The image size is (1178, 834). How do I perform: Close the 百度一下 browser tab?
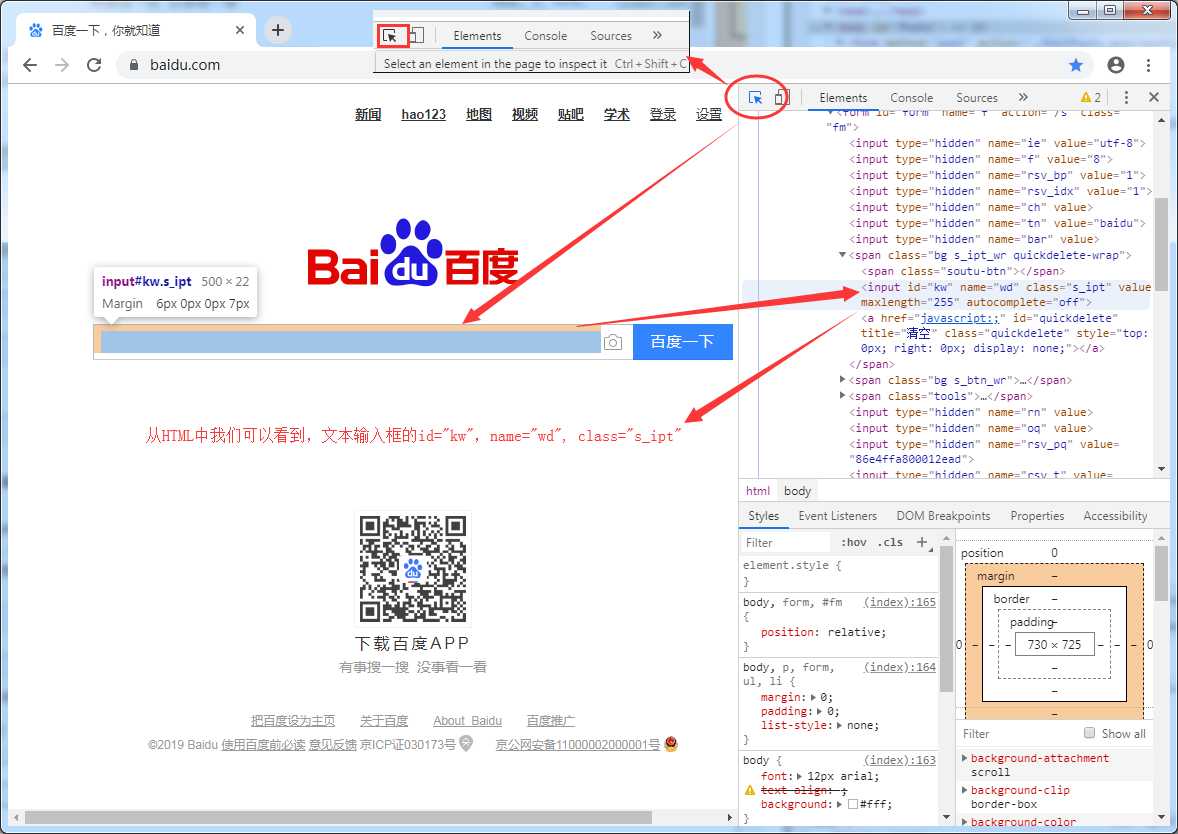click(240, 30)
